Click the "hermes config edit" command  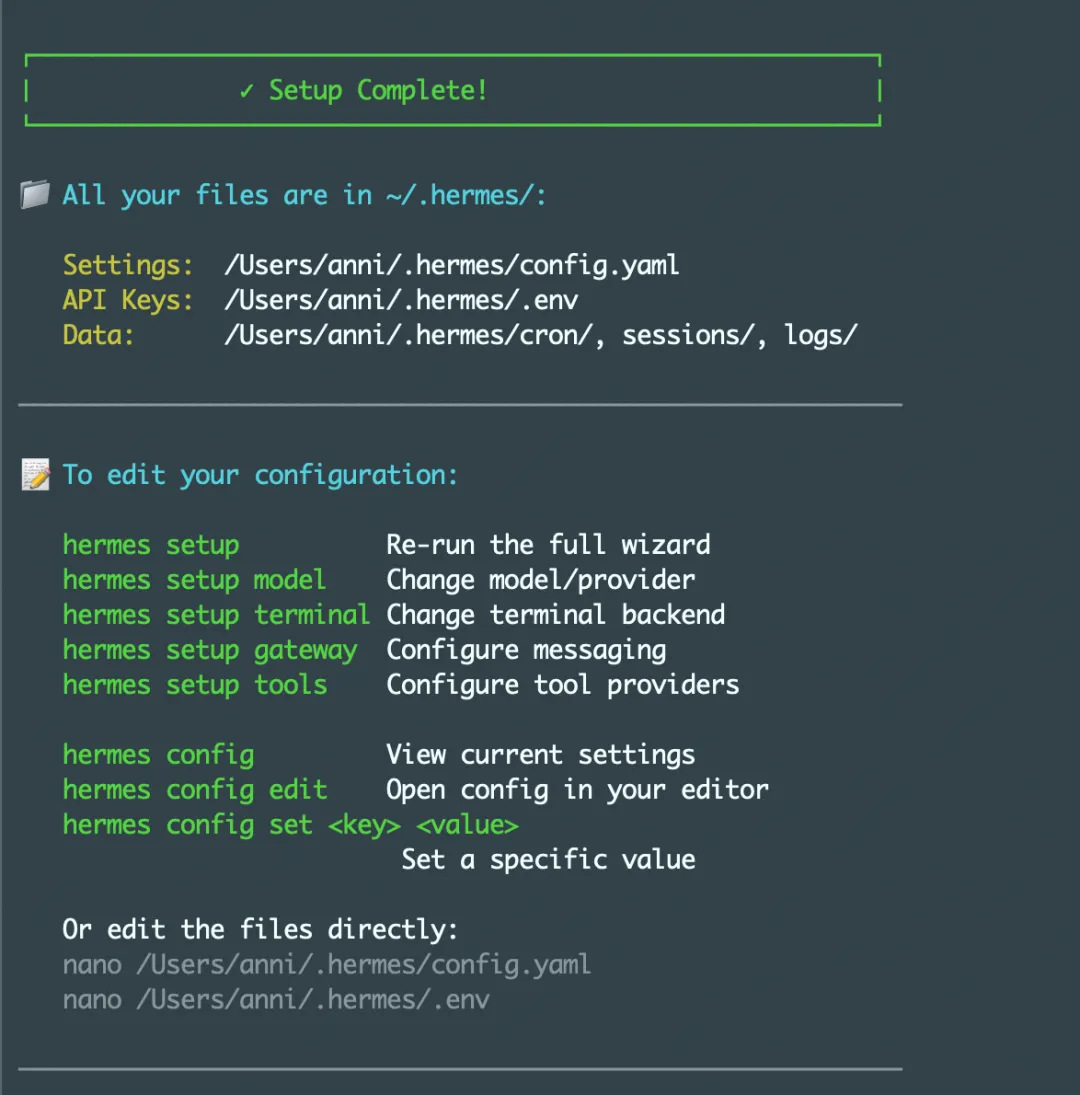pyautogui.click(x=194, y=790)
